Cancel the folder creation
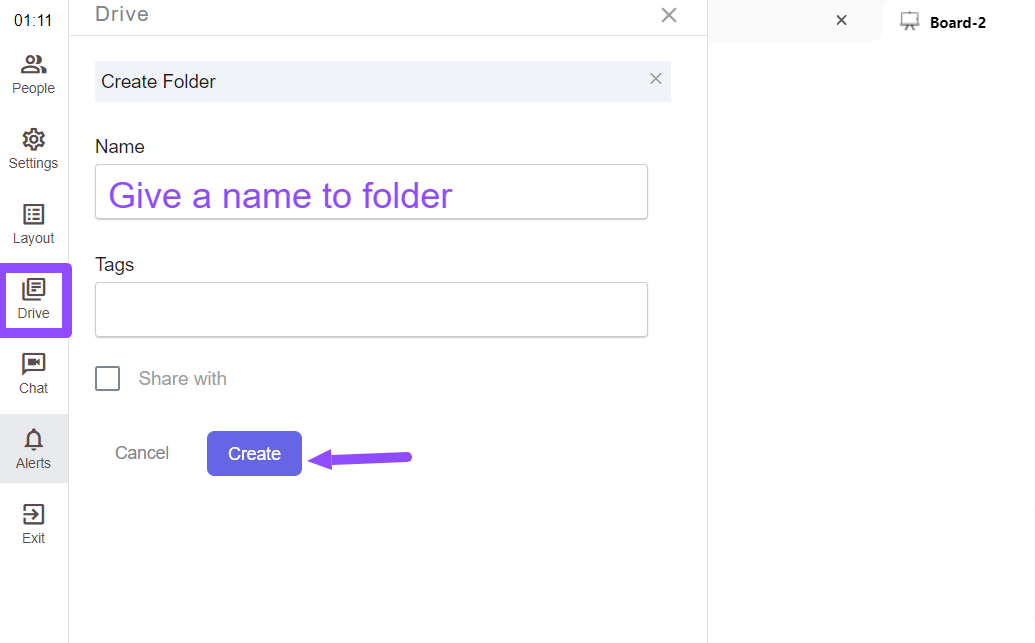This screenshot has width=1035, height=643. tap(142, 454)
